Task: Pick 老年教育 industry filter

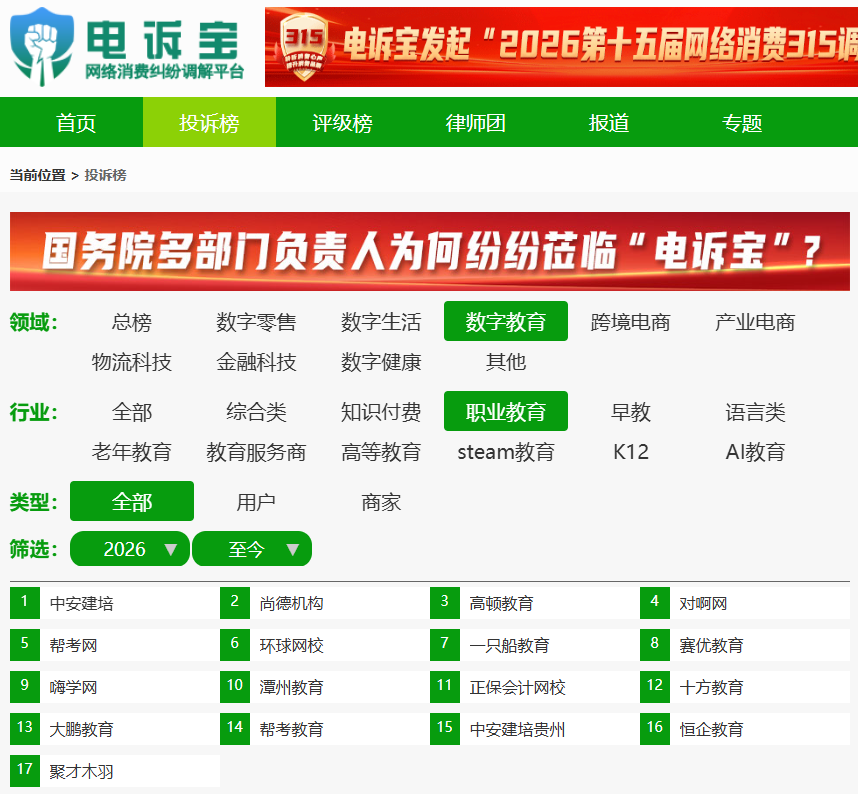Action: [x=132, y=452]
